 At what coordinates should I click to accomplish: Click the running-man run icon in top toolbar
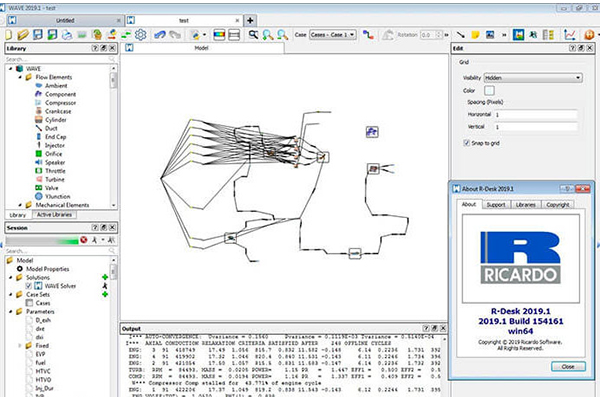click(x=533, y=35)
